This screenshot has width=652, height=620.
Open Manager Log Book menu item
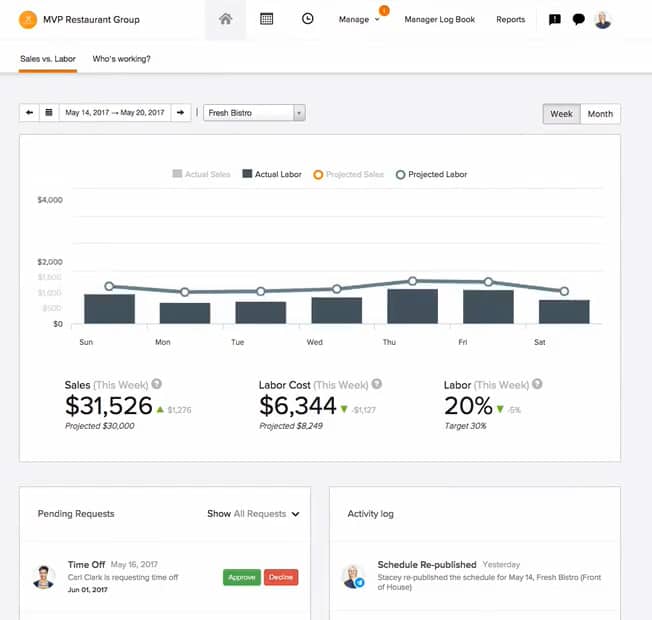(440, 20)
